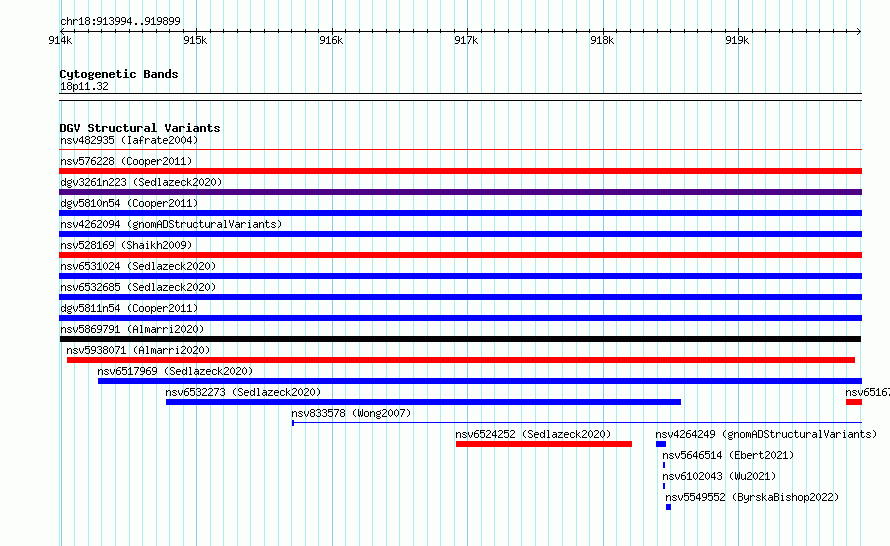Screen dimensions: 890x546
Task: Click the nsv482935 (Iafrate2004) label
Action: point(129,140)
